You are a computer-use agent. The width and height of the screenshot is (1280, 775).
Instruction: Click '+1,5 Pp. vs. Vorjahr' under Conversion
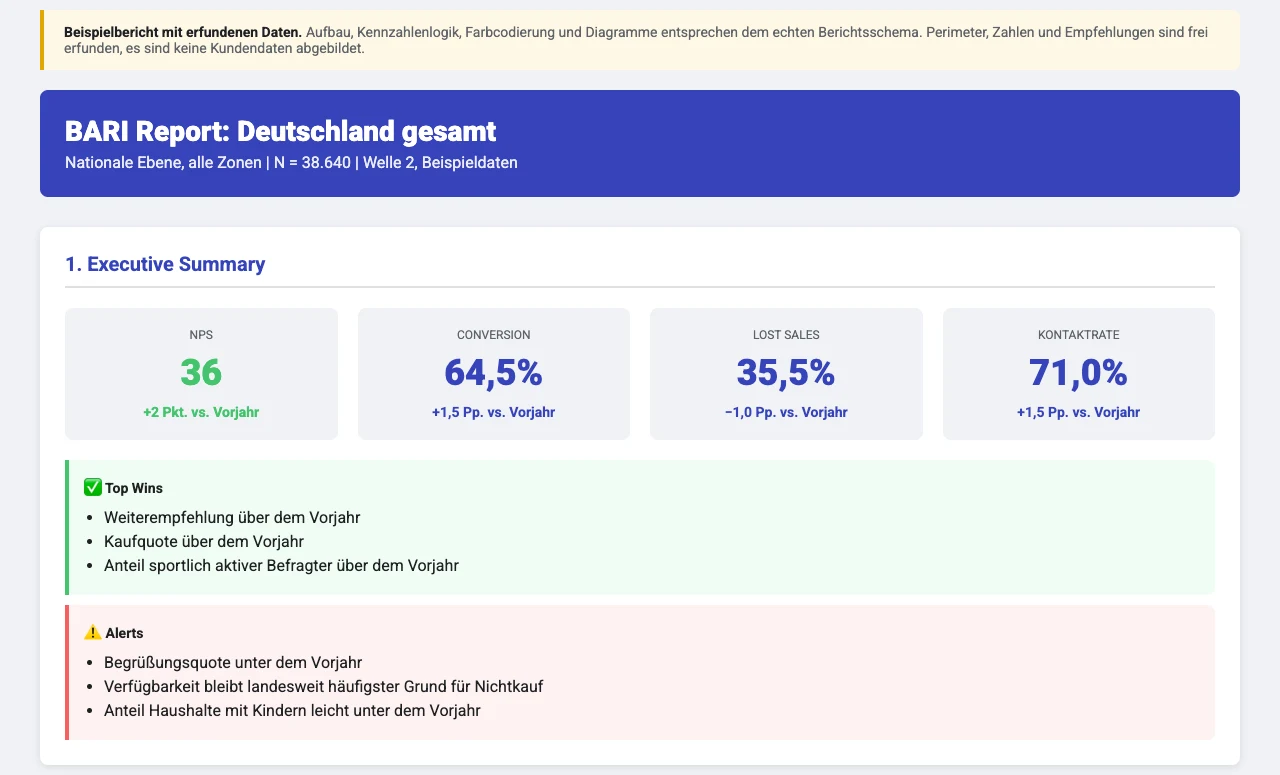[494, 412]
